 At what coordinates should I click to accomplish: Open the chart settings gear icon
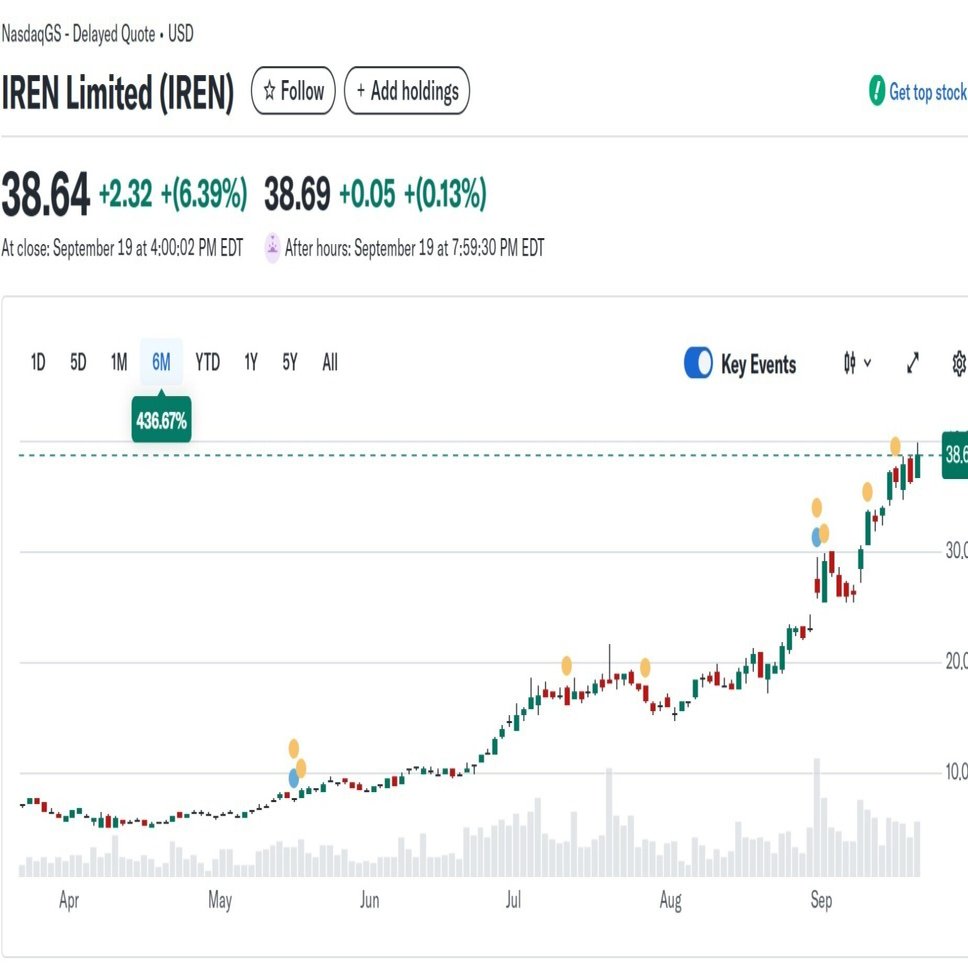pyautogui.click(x=957, y=363)
